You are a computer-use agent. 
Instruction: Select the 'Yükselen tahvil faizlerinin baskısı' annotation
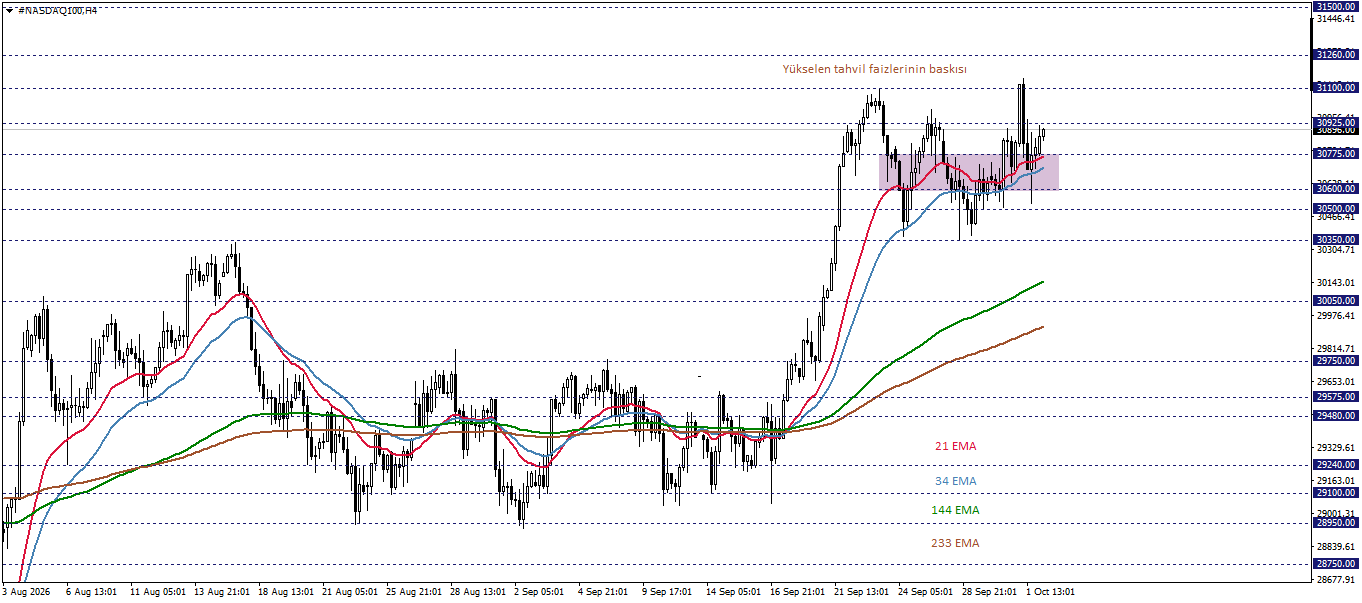pos(874,69)
